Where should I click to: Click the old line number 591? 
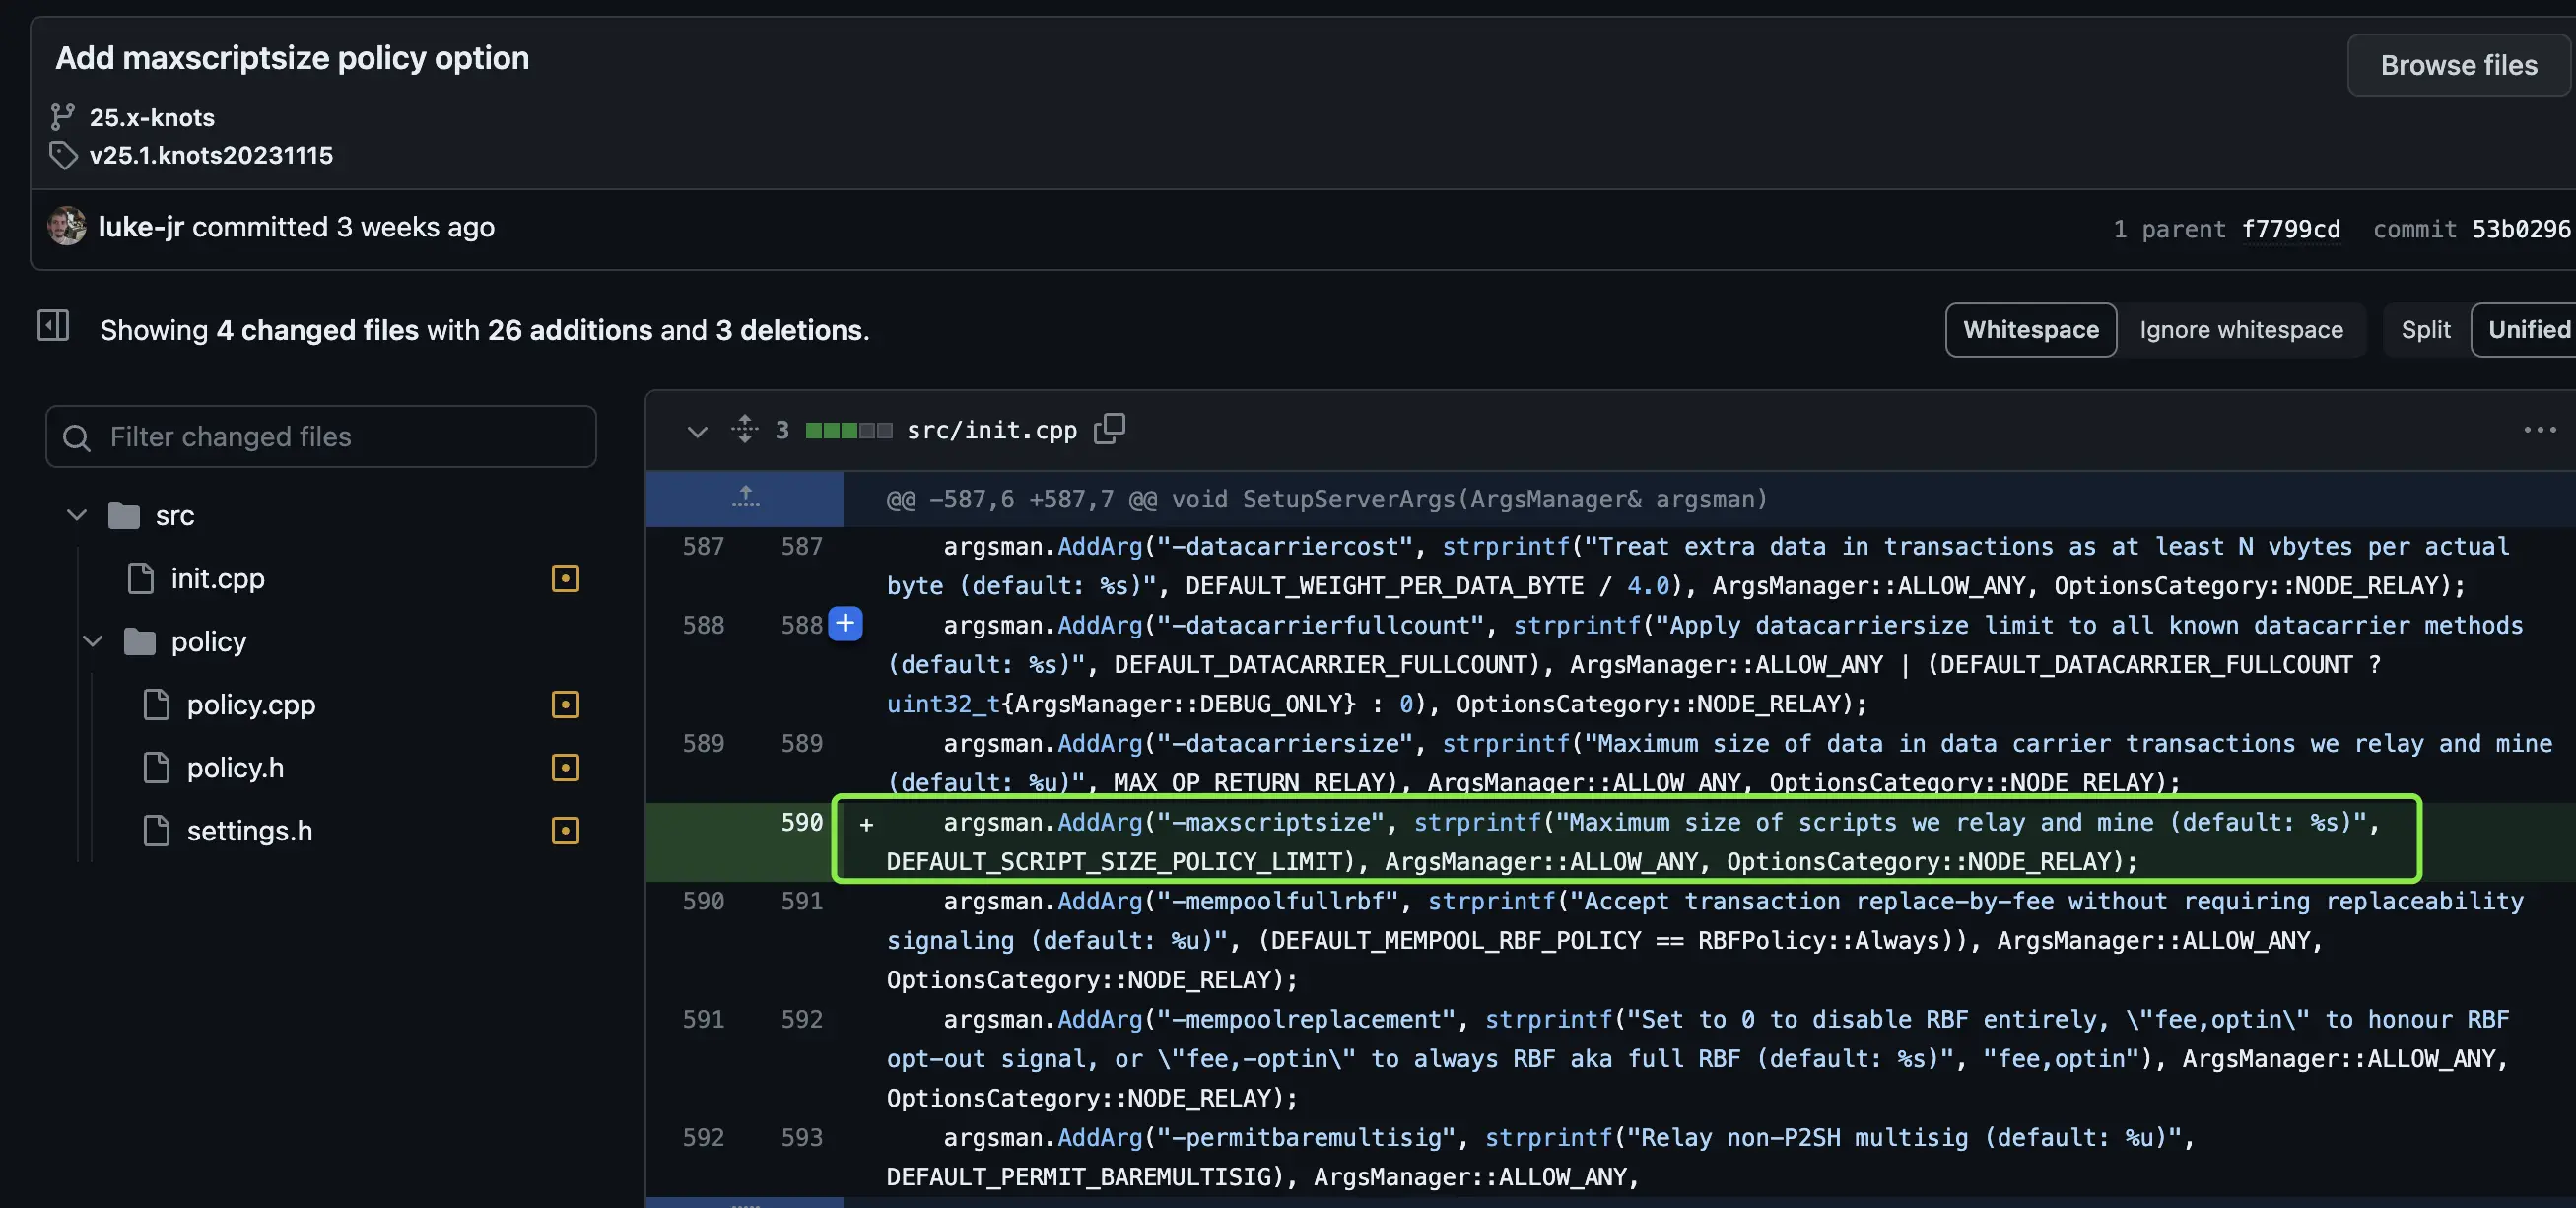[703, 1019]
